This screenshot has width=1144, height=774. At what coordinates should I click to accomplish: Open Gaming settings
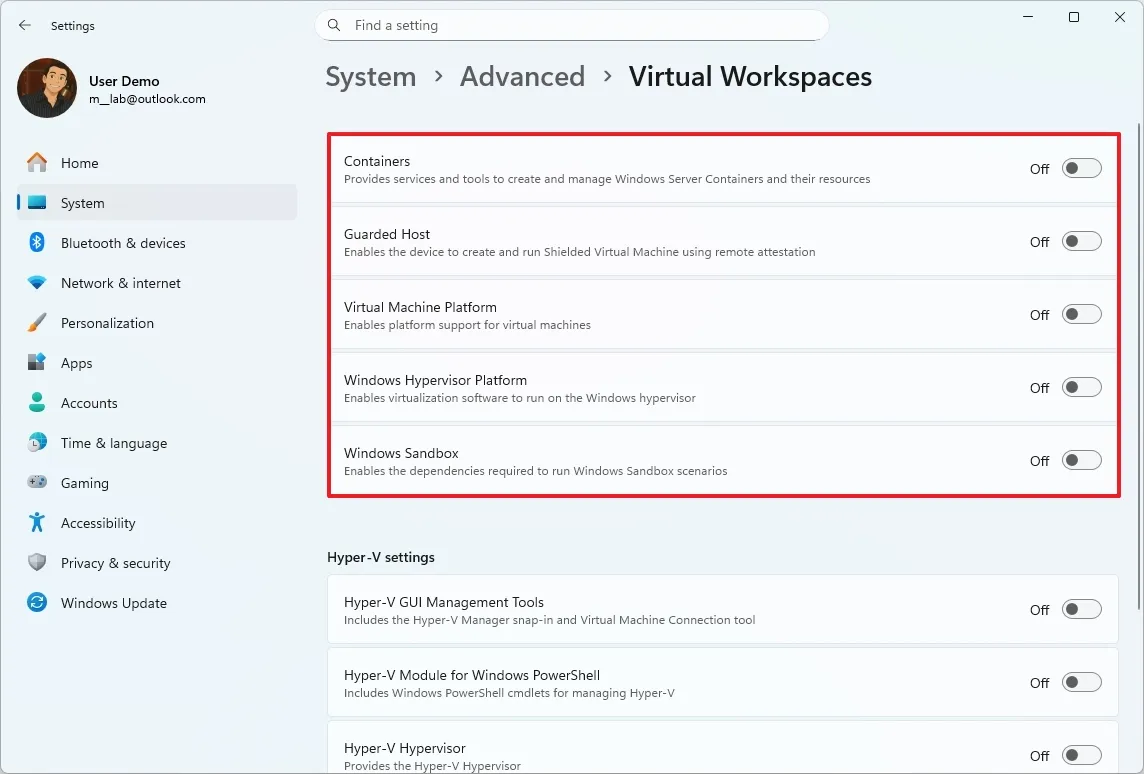point(84,482)
